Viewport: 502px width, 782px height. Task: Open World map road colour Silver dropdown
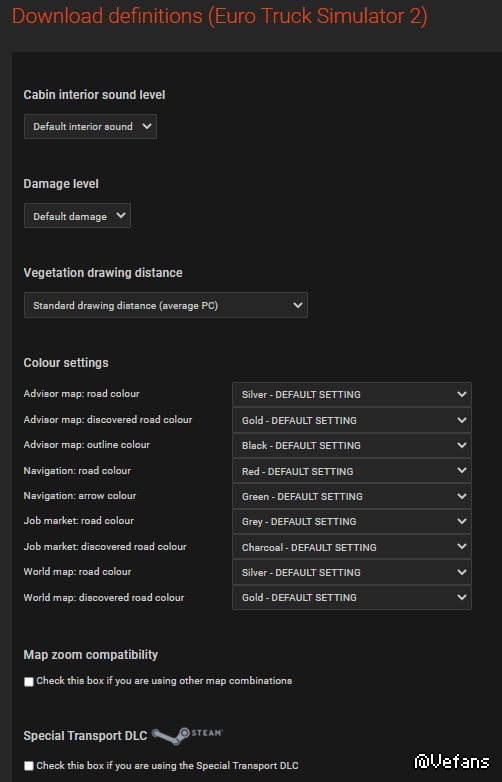pyautogui.click(x=352, y=572)
